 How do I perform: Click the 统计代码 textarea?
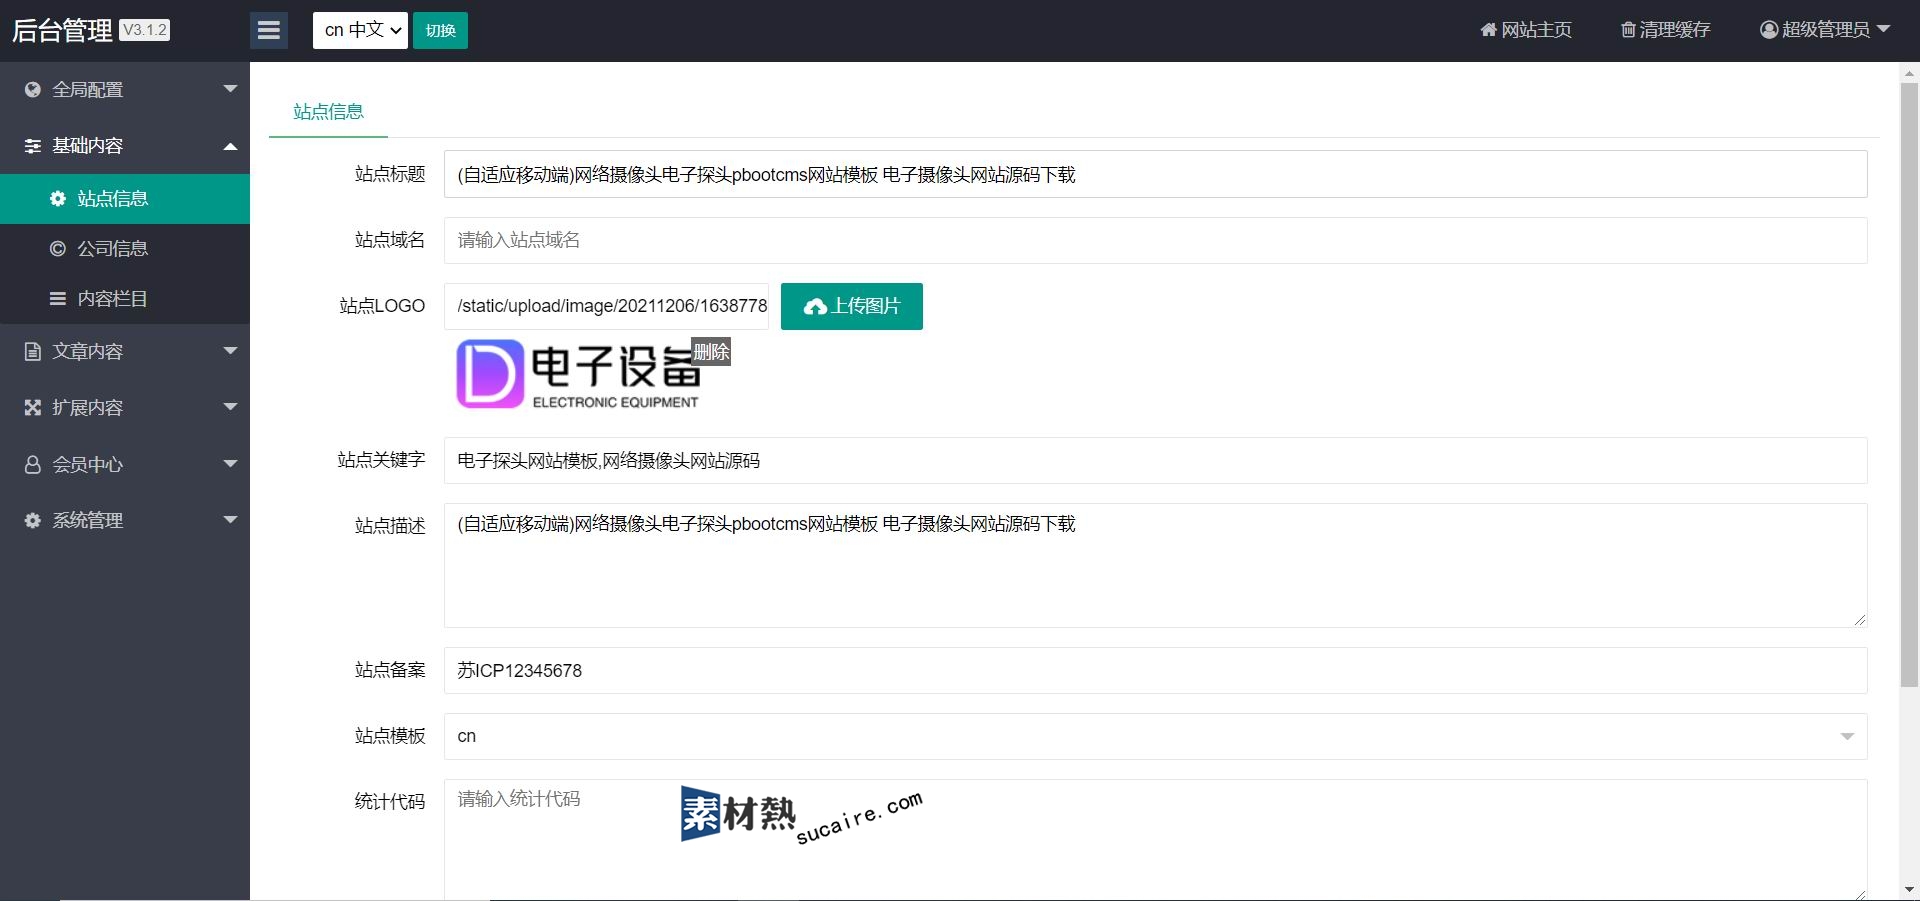click(x=1155, y=840)
